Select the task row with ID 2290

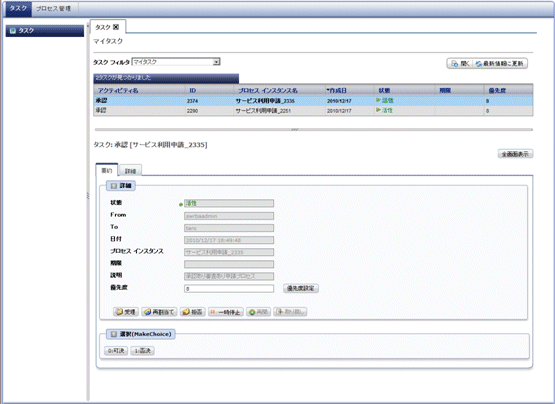(313, 111)
